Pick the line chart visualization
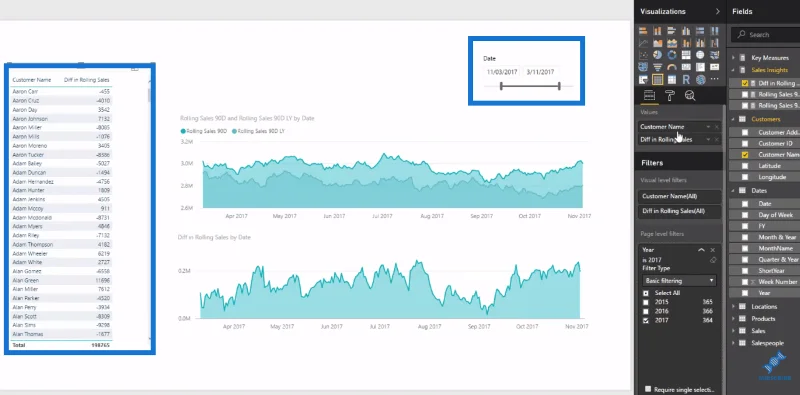The image size is (800, 395). pos(643,43)
